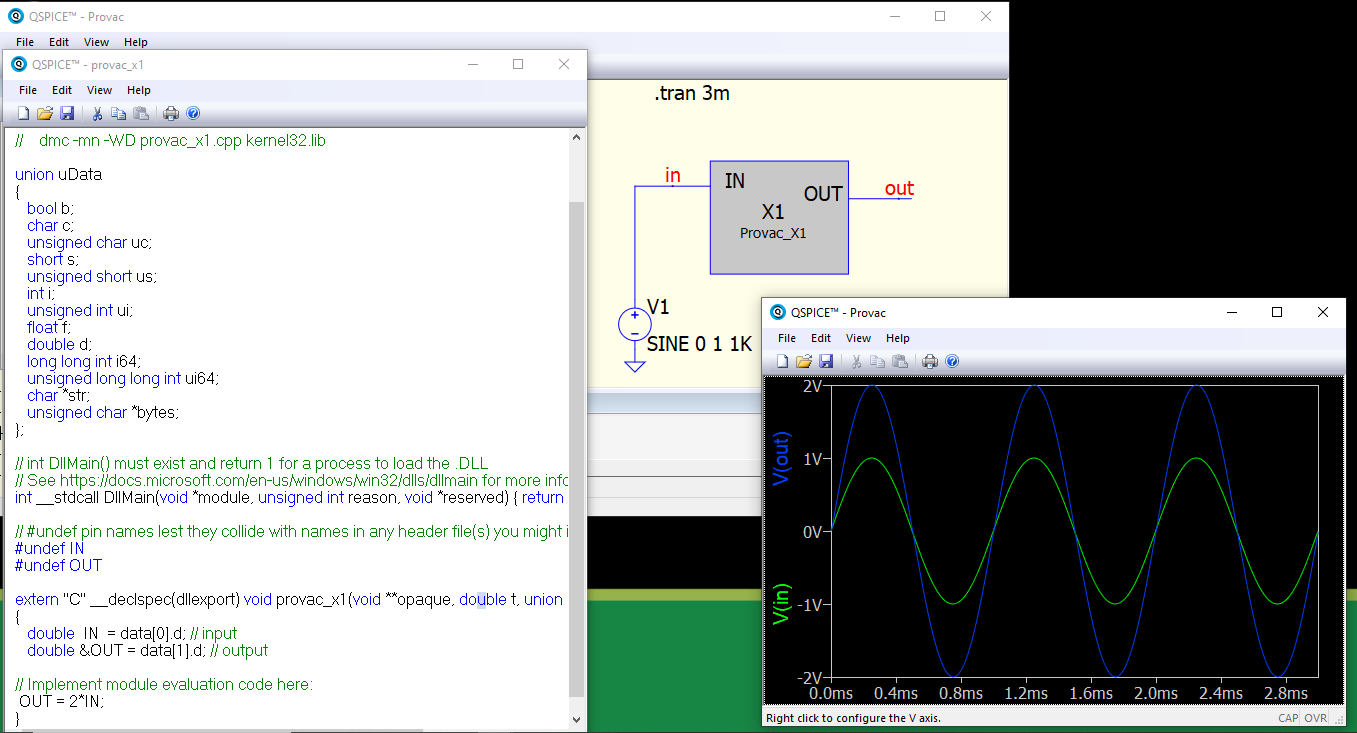1357x733 pixels.
Task: Open Help menu in provac_x1 editor
Action: tap(139, 90)
